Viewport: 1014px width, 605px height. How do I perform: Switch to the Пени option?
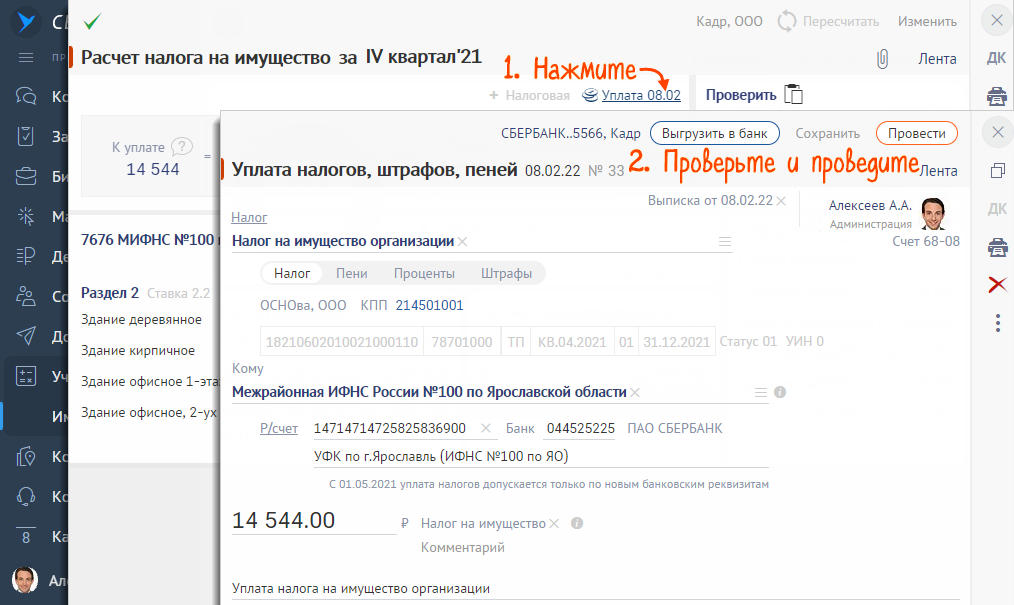pyautogui.click(x=352, y=273)
